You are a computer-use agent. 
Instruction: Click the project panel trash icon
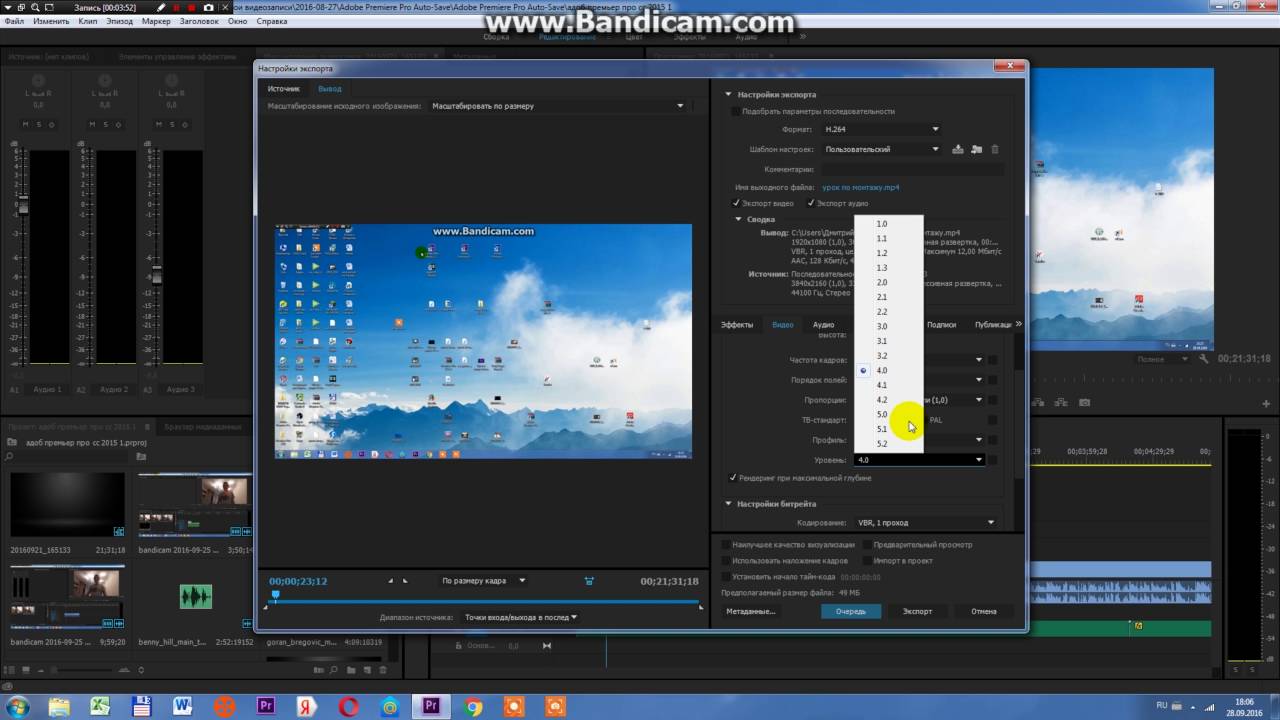tap(382, 670)
